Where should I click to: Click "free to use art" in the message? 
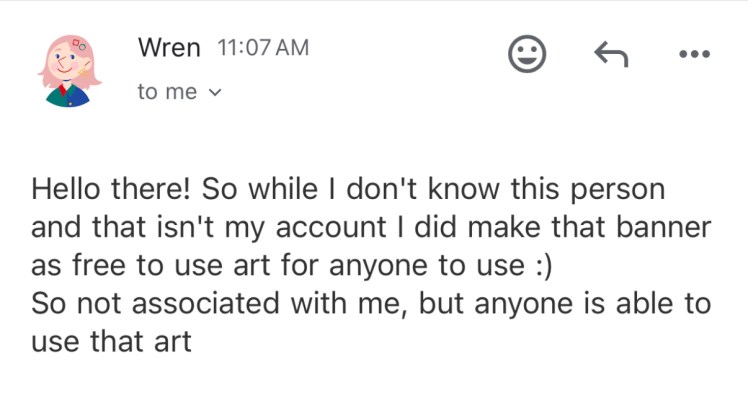click(164, 266)
